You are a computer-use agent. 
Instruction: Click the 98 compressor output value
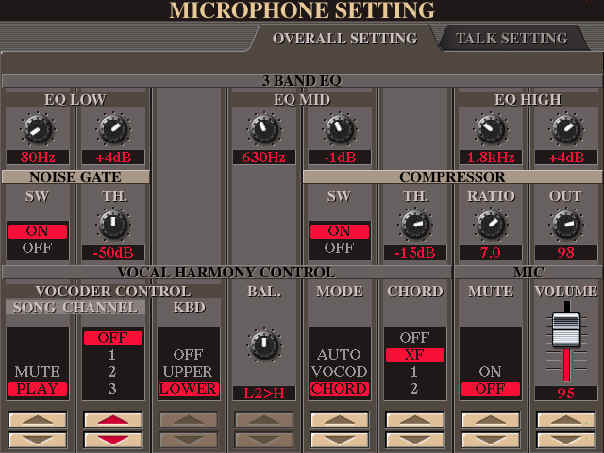click(x=566, y=253)
